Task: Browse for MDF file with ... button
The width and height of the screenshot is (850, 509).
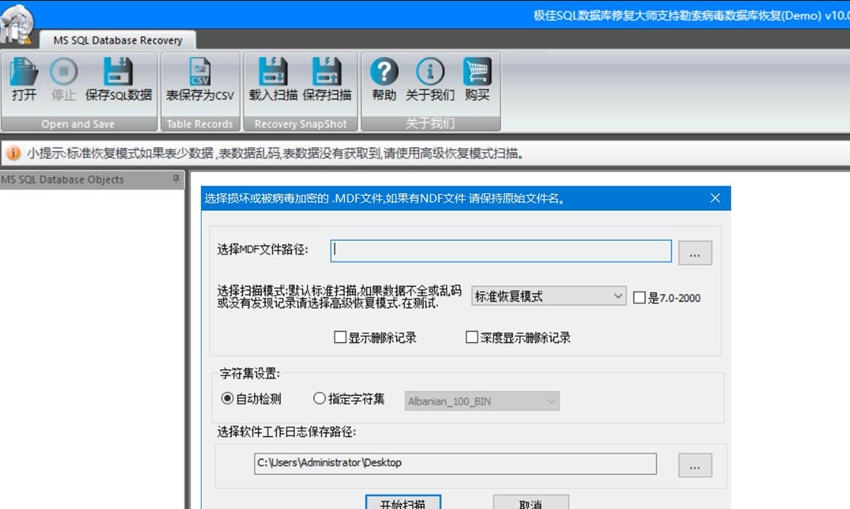Action: click(695, 253)
